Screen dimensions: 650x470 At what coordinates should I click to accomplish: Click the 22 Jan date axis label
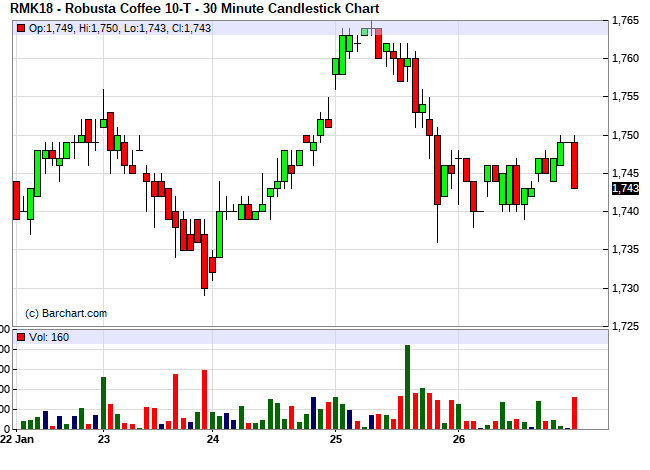(17, 439)
